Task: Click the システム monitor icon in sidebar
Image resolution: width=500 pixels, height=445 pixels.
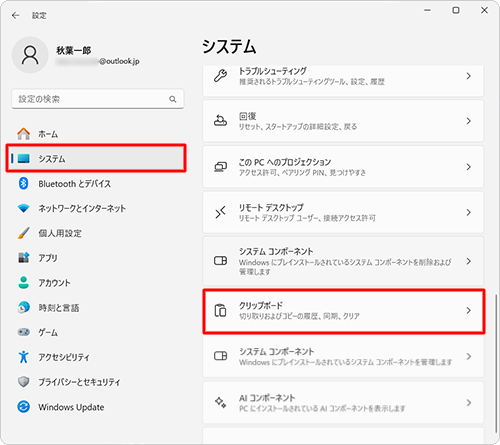Action: 24,159
